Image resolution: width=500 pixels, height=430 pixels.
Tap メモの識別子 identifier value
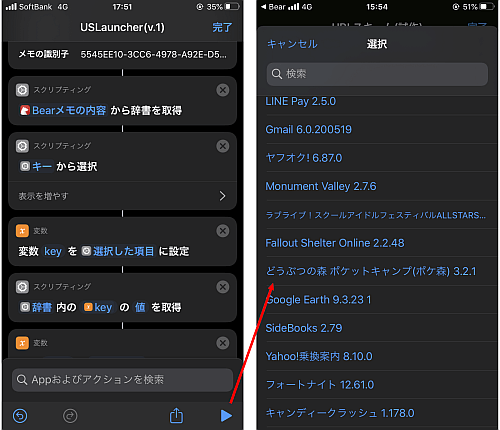pyautogui.click(x=153, y=54)
